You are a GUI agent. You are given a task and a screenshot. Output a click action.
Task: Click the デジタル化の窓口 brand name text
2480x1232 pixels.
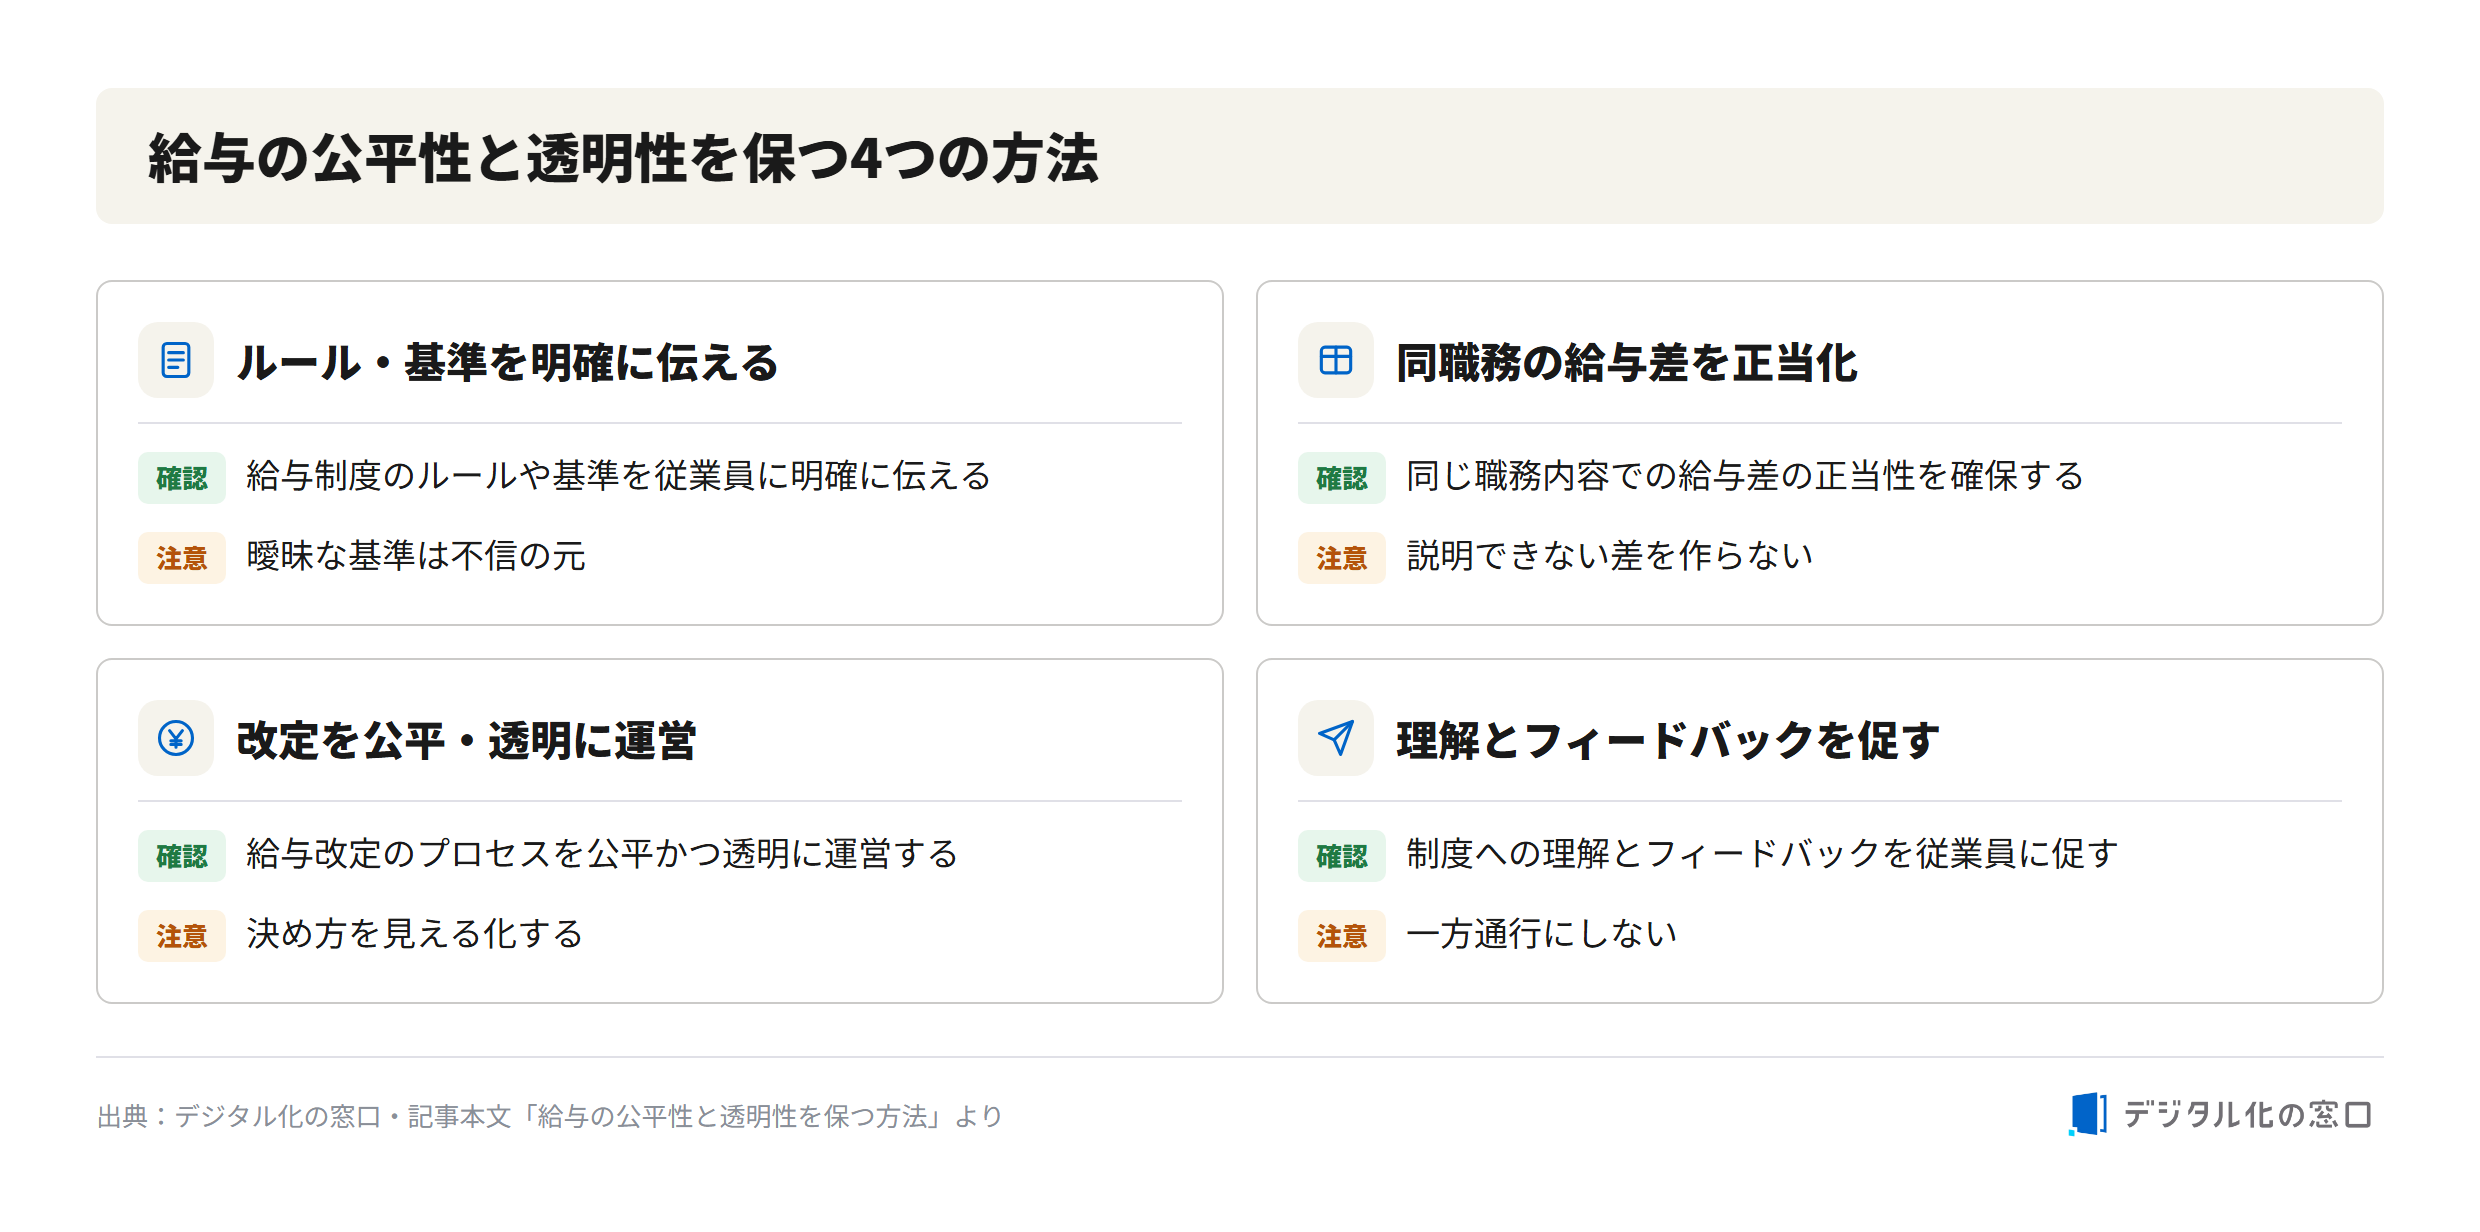[x=2247, y=1114]
